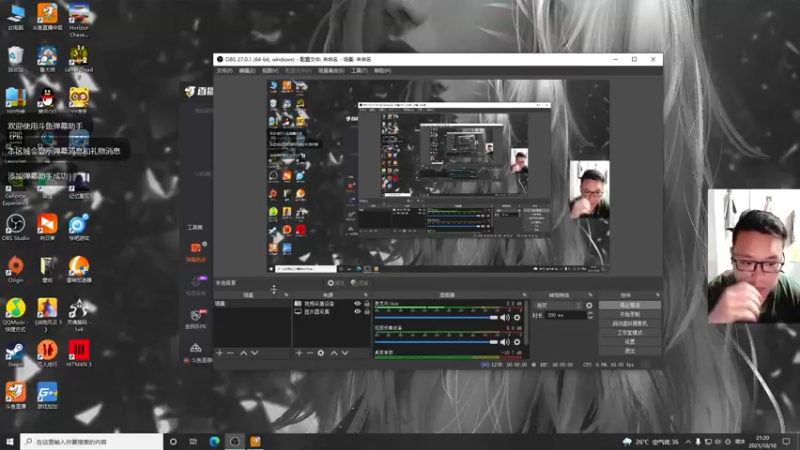The image size is (800, 450).
Task: Add a scene with the plus icon
Action: pyautogui.click(x=219, y=353)
